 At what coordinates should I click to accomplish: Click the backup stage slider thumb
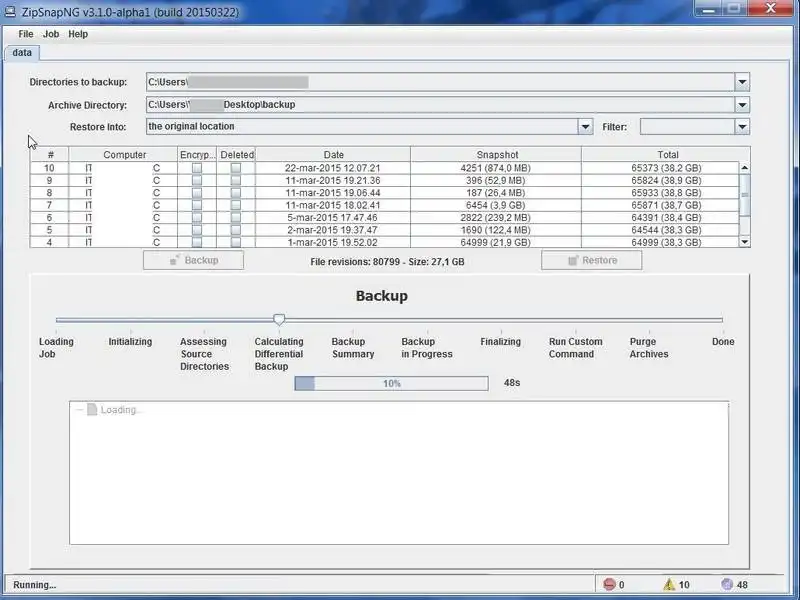[x=279, y=319]
